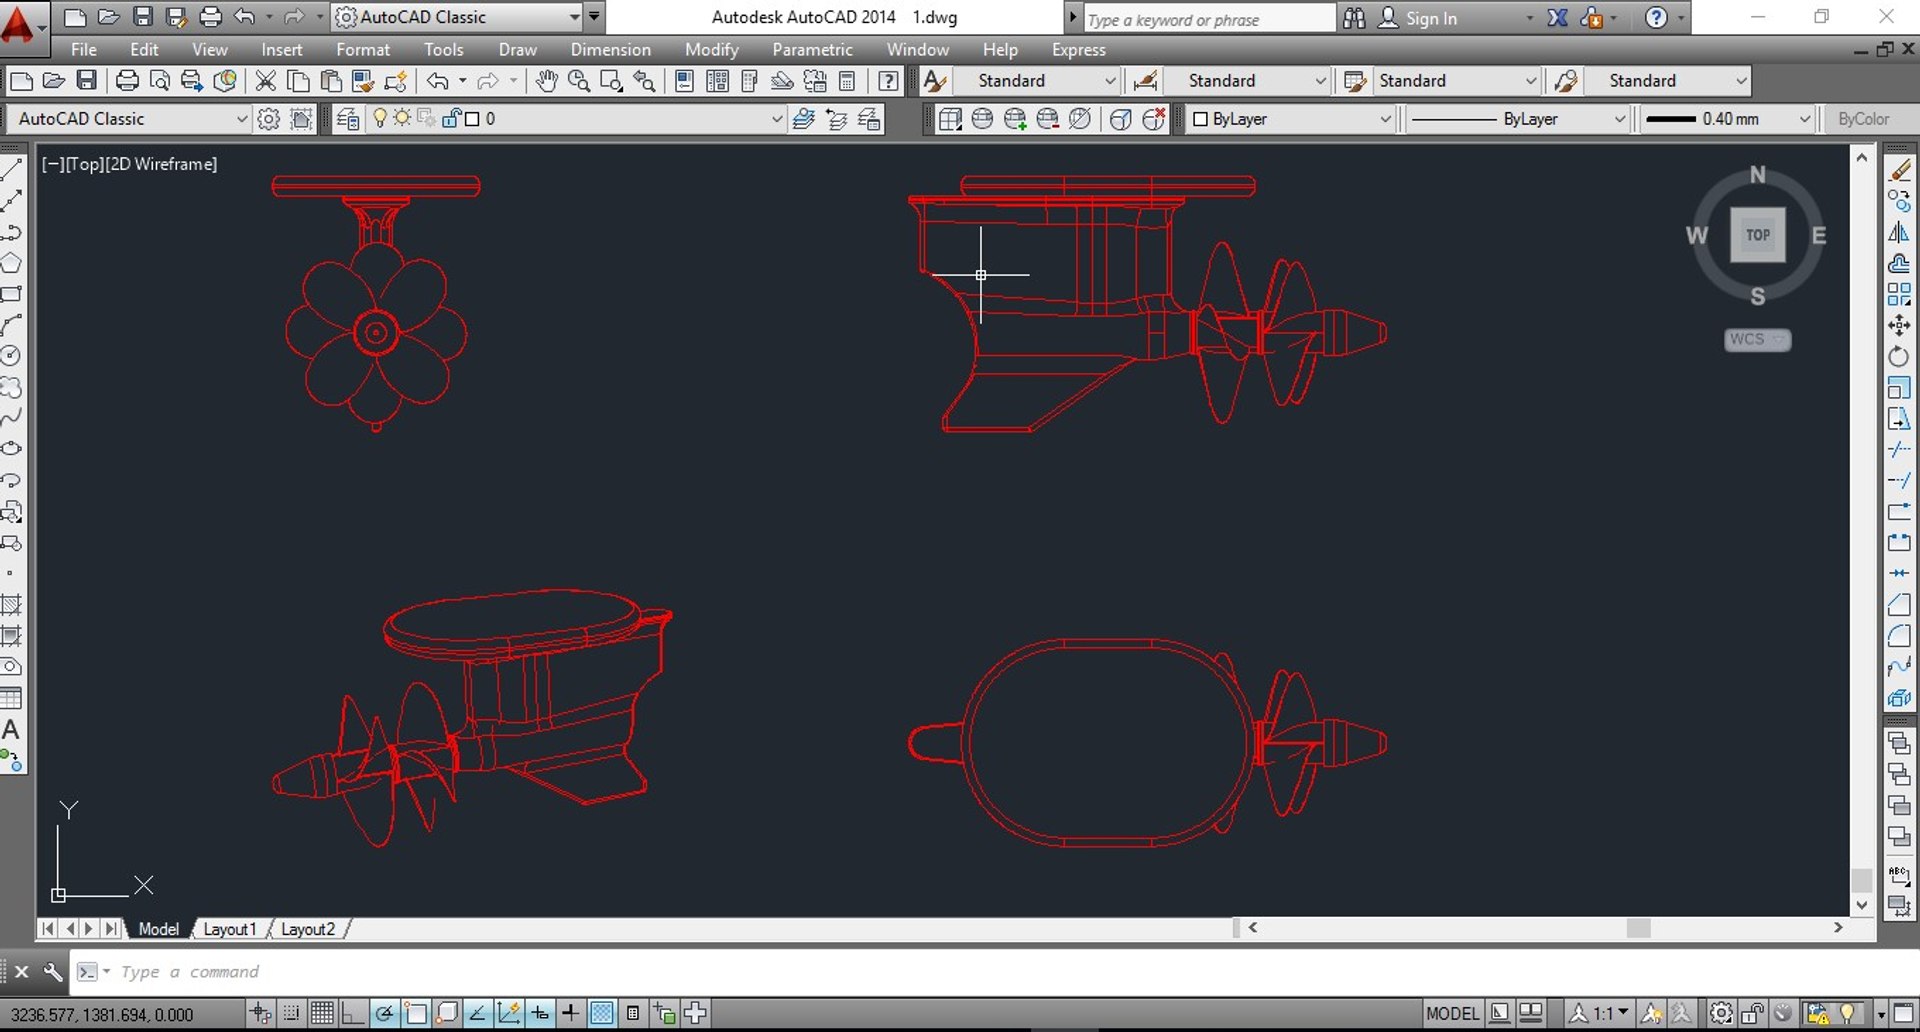
Task: Open the Table Style Standard dropdown
Action: (x=1530, y=81)
